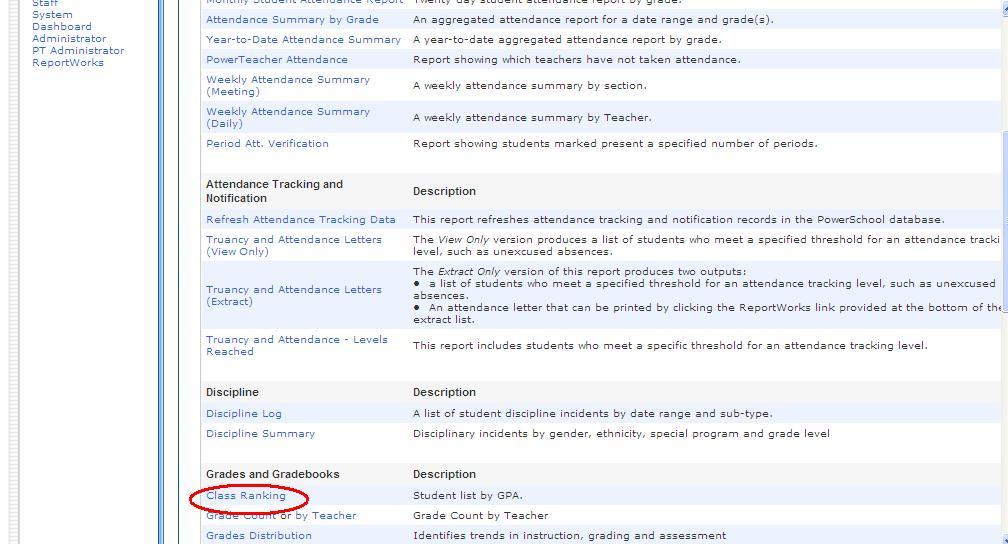Select the Levels Reached description text
Image resolution: width=1008 pixels, height=544 pixels.
pyautogui.click(x=670, y=346)
